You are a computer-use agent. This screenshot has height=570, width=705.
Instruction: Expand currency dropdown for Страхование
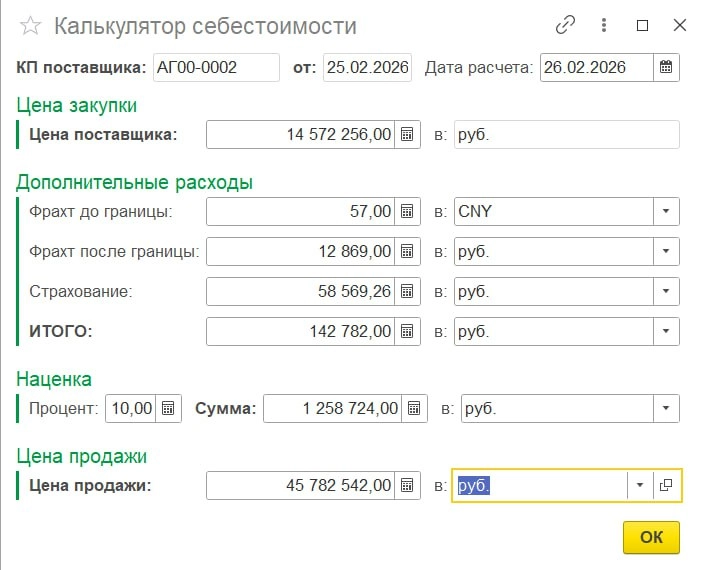tap(666, 291)
